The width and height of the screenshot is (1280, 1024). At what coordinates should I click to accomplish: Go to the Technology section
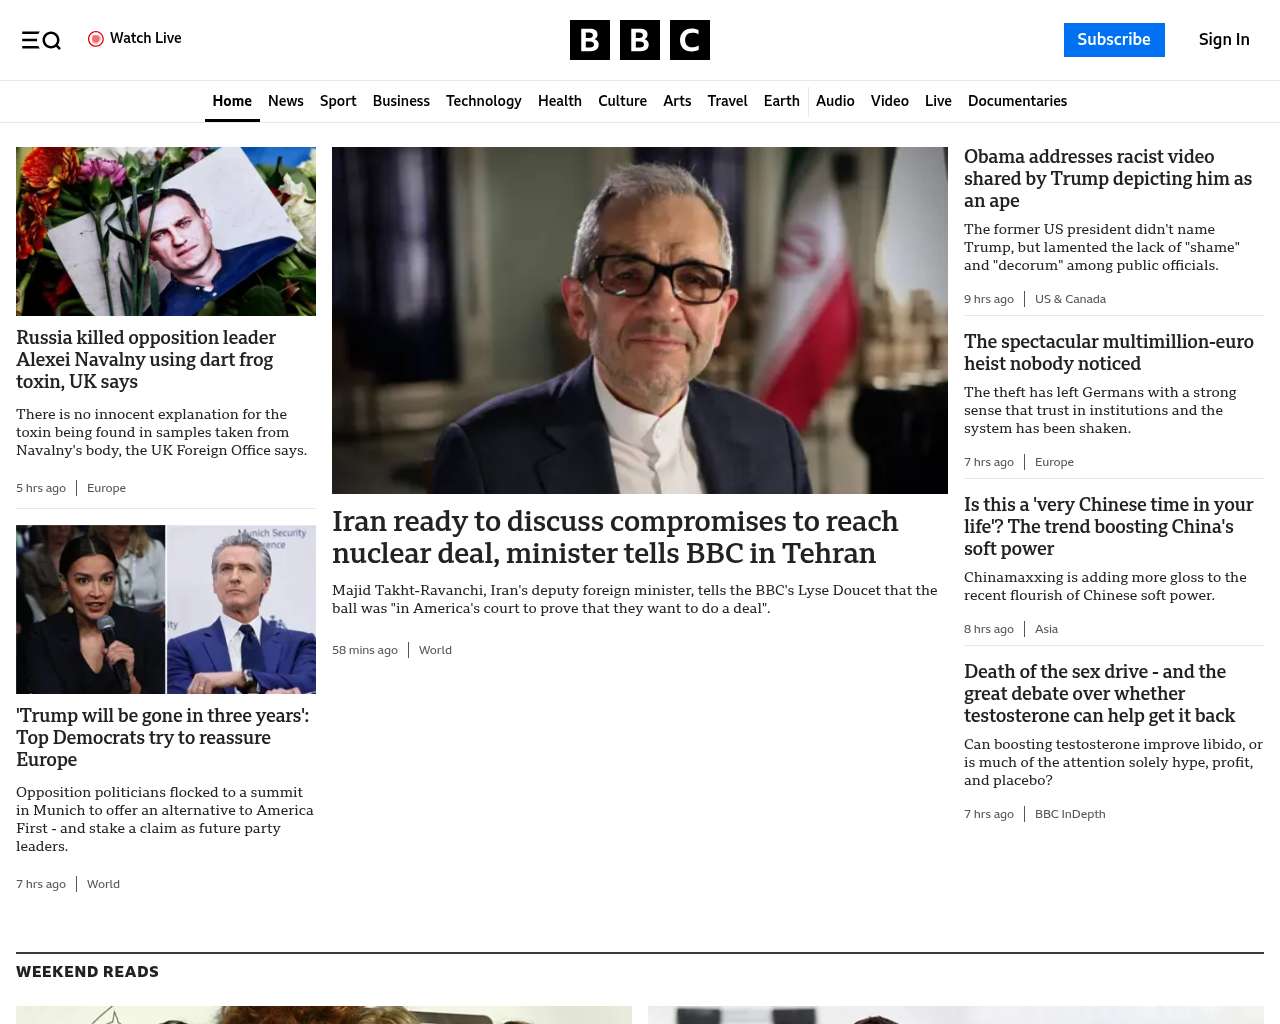pyautogui.click(x=483, y=101)
